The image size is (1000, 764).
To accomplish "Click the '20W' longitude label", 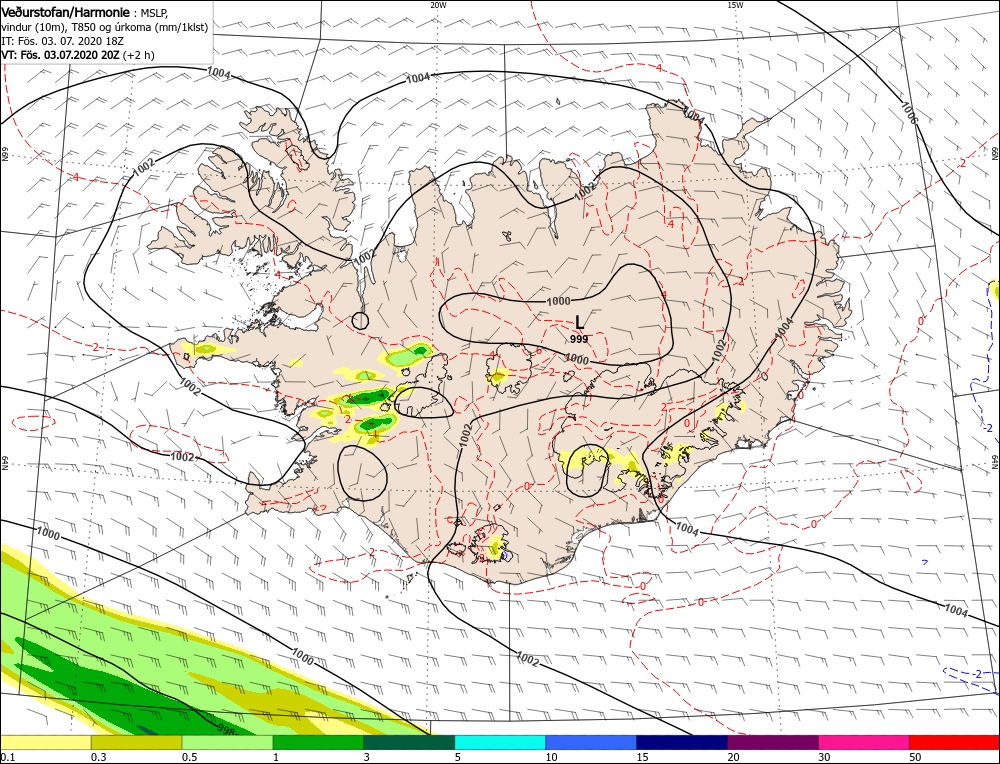I will coord(438,5).
